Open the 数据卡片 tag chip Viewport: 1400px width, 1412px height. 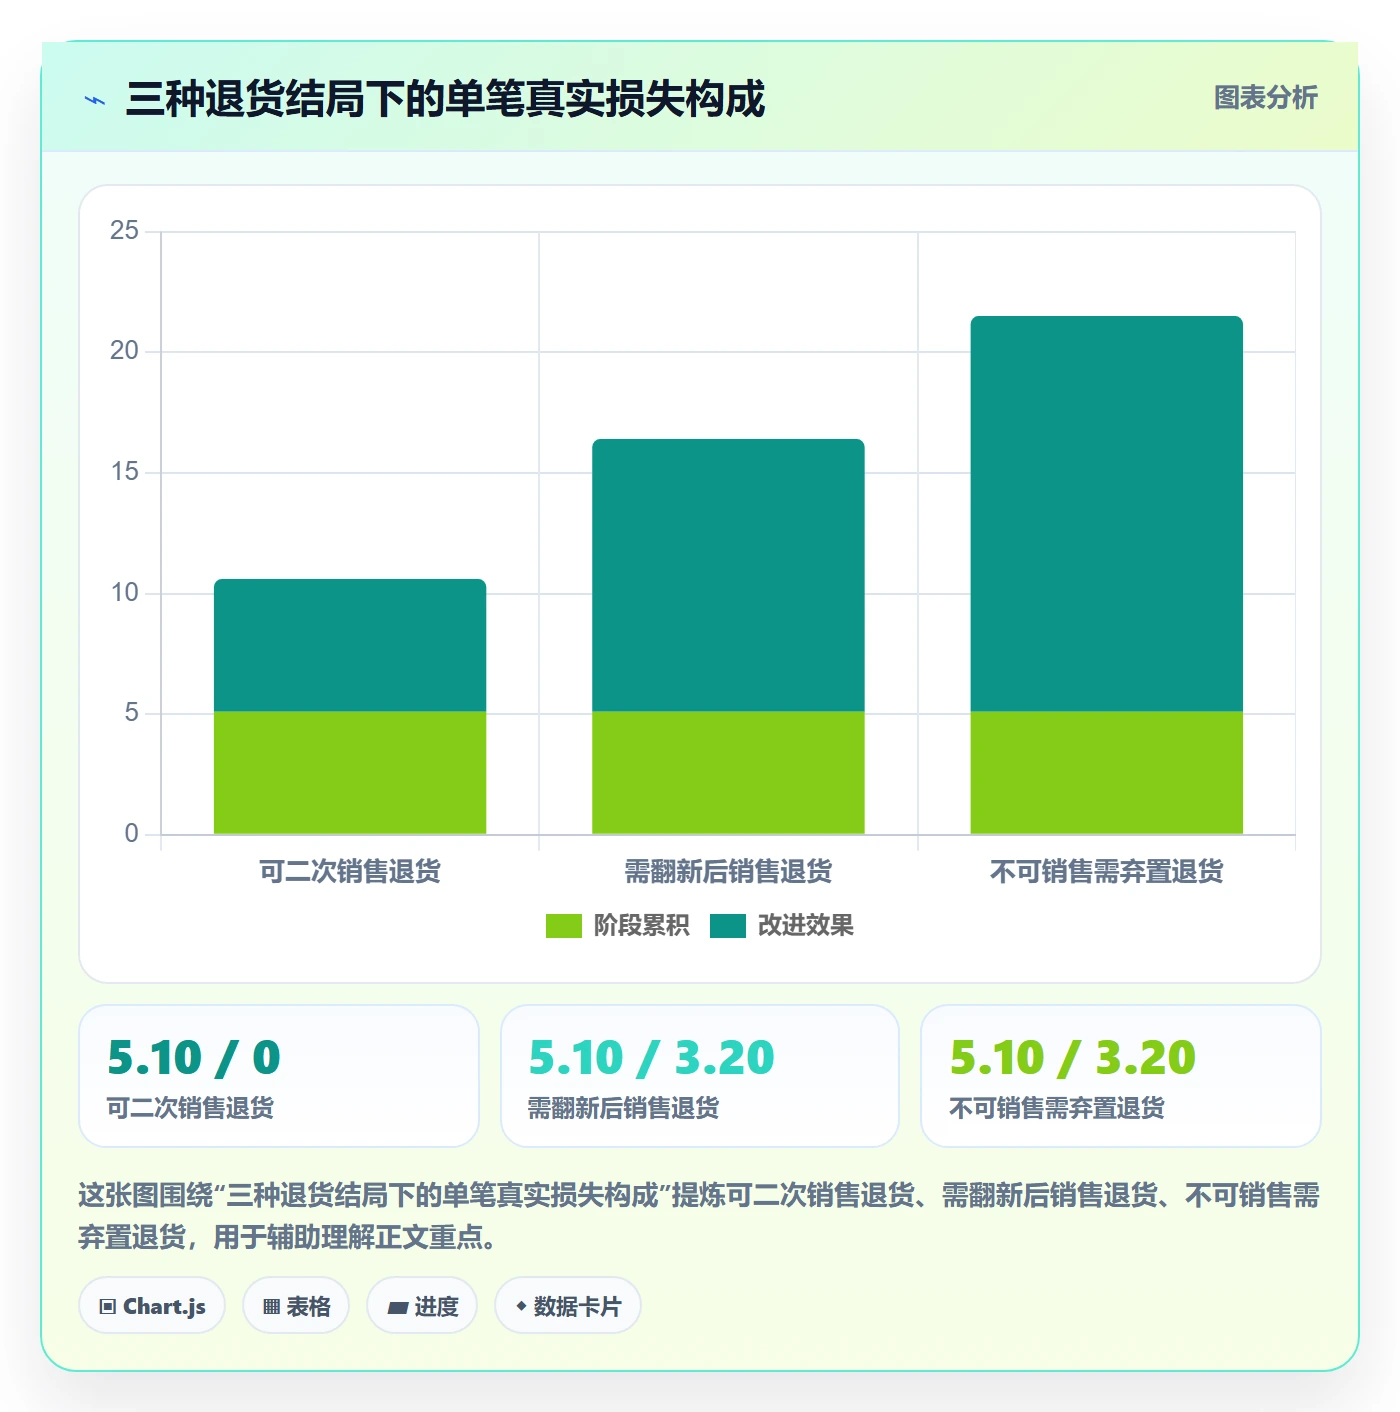(568, 1305)
